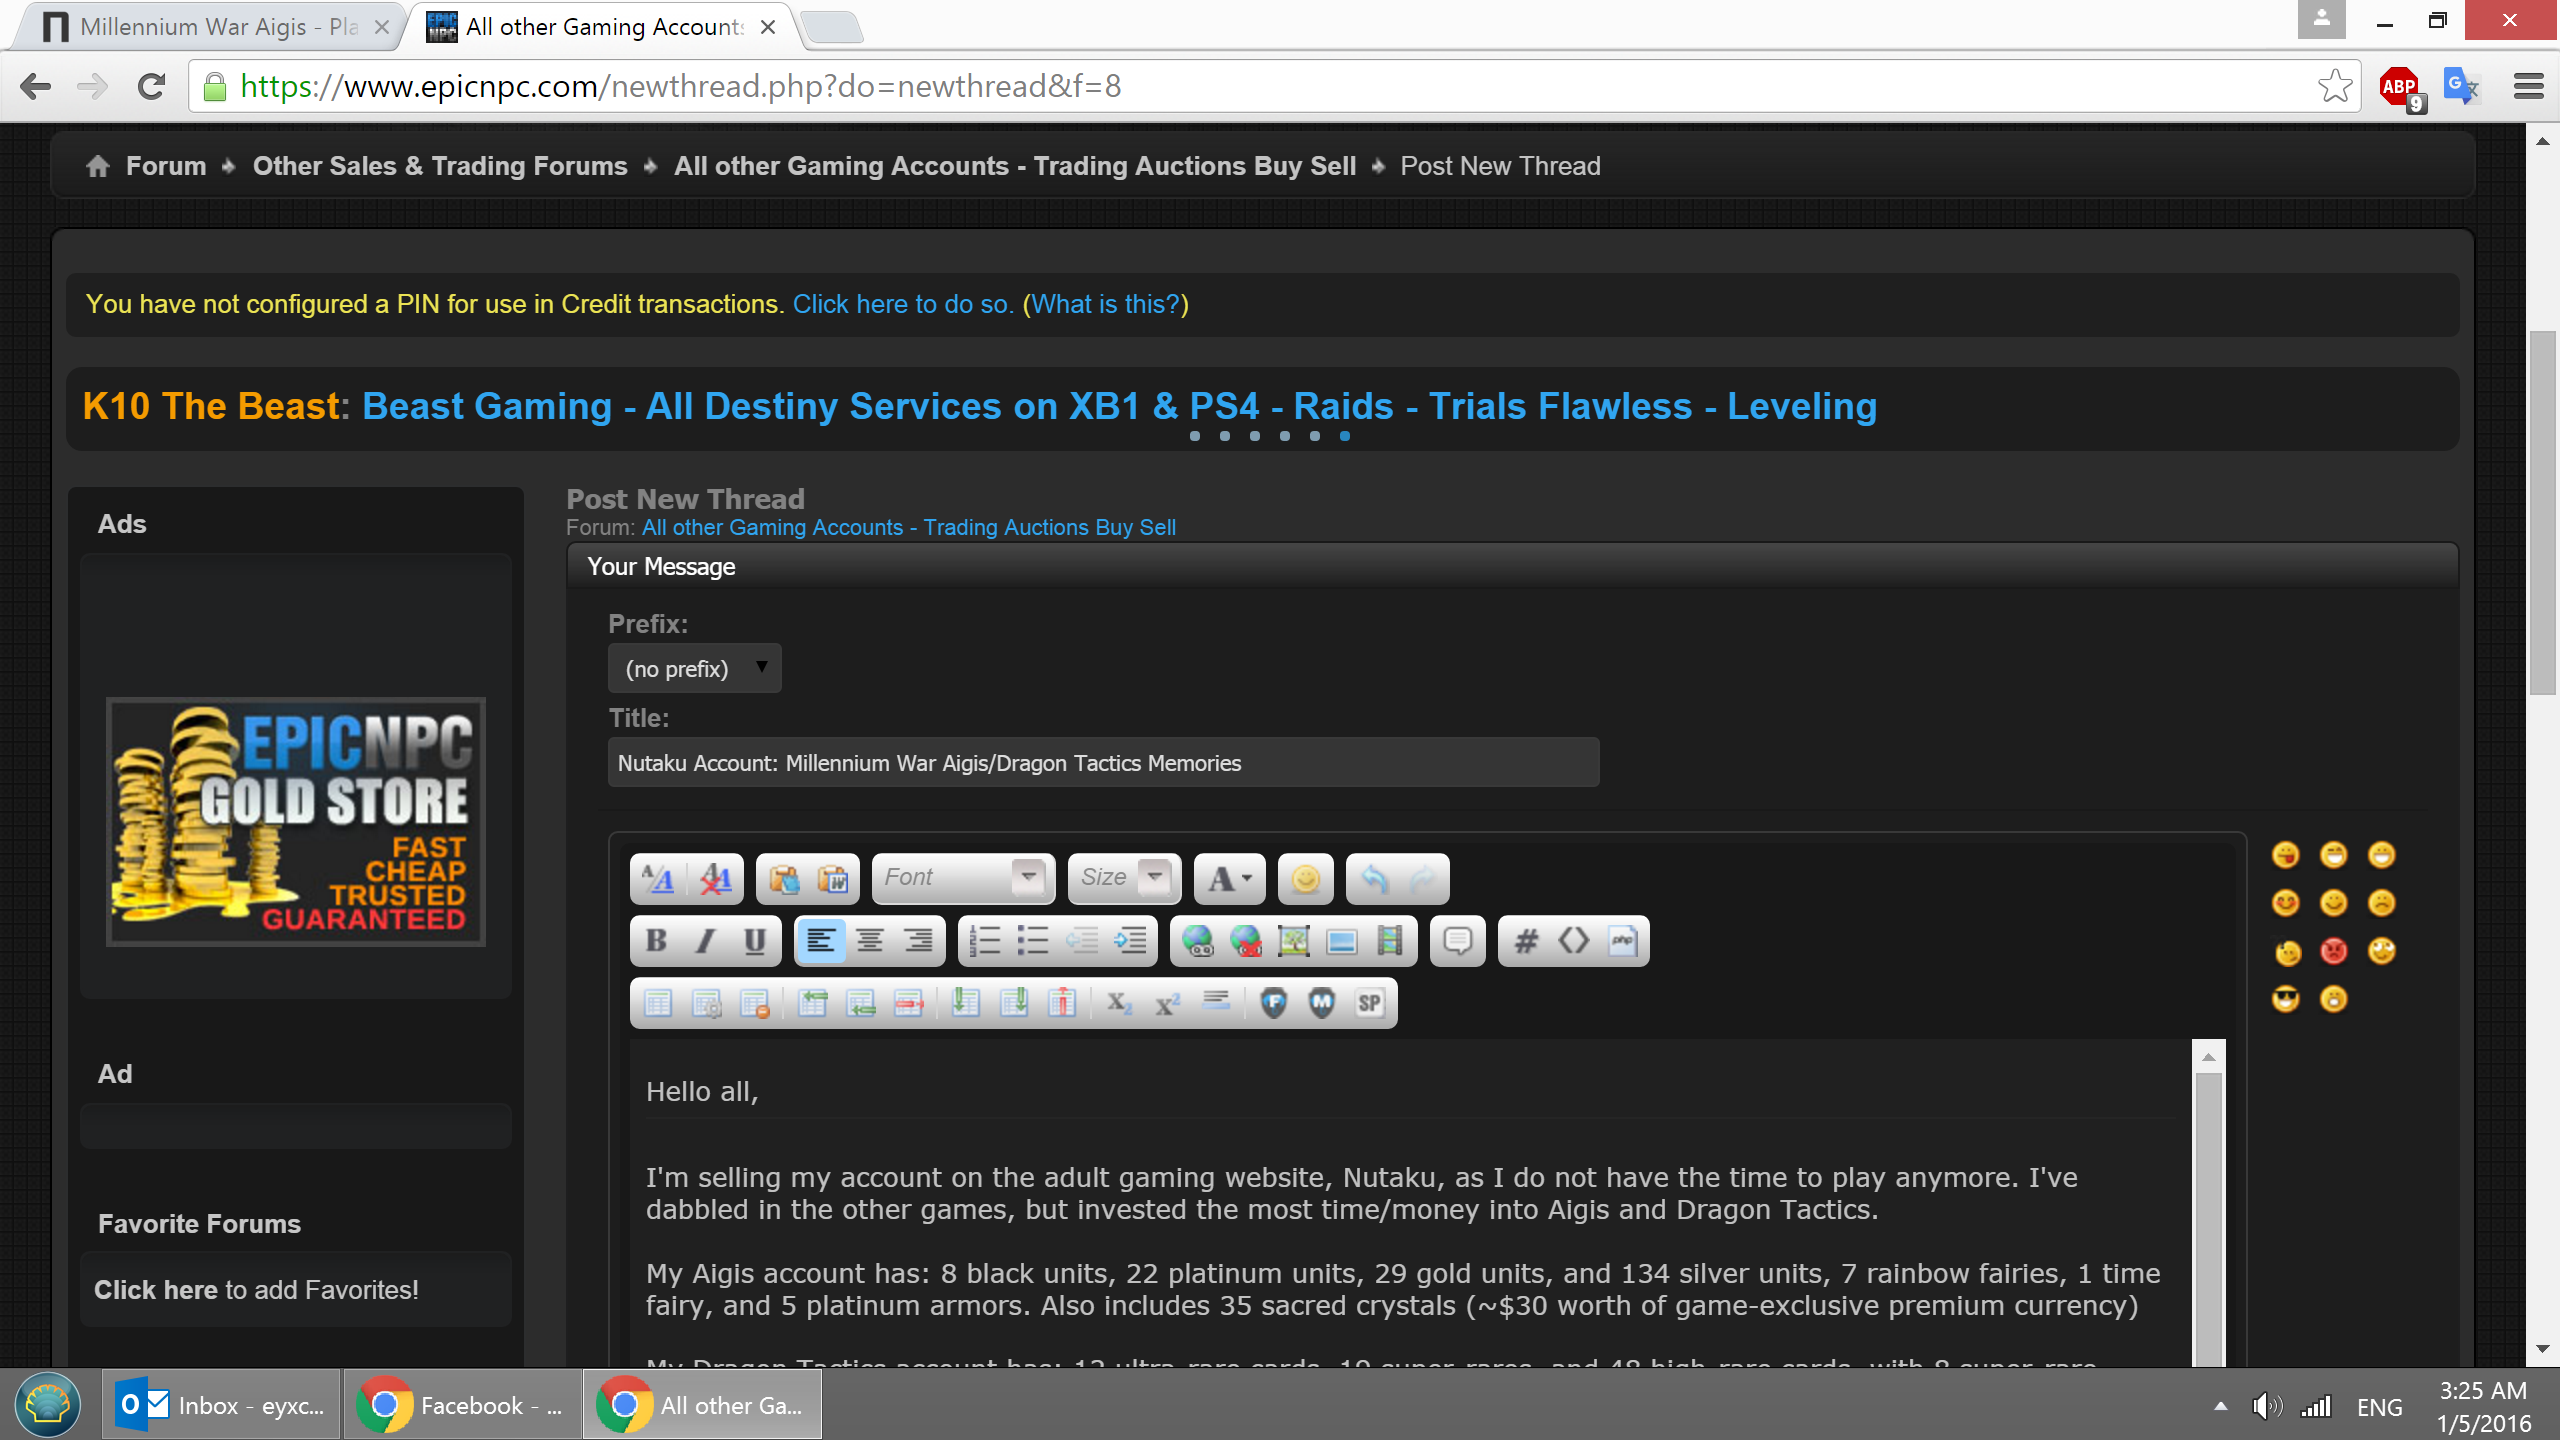Decrease indent of the text

1082,941
